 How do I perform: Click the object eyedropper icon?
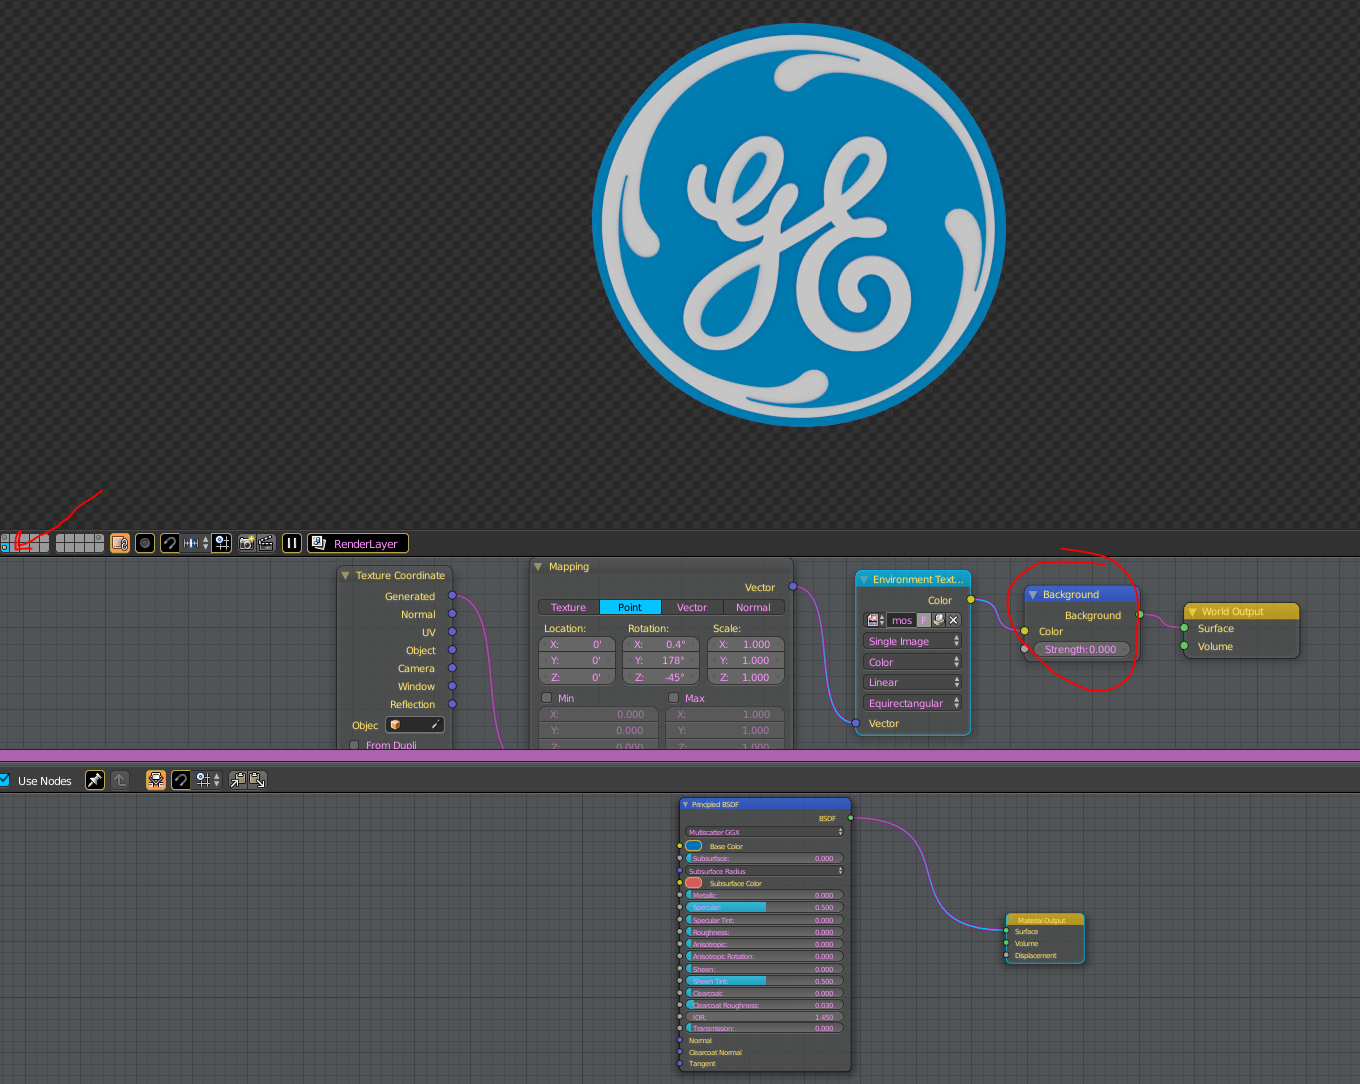pyautogui.click(x=436, y=725)
